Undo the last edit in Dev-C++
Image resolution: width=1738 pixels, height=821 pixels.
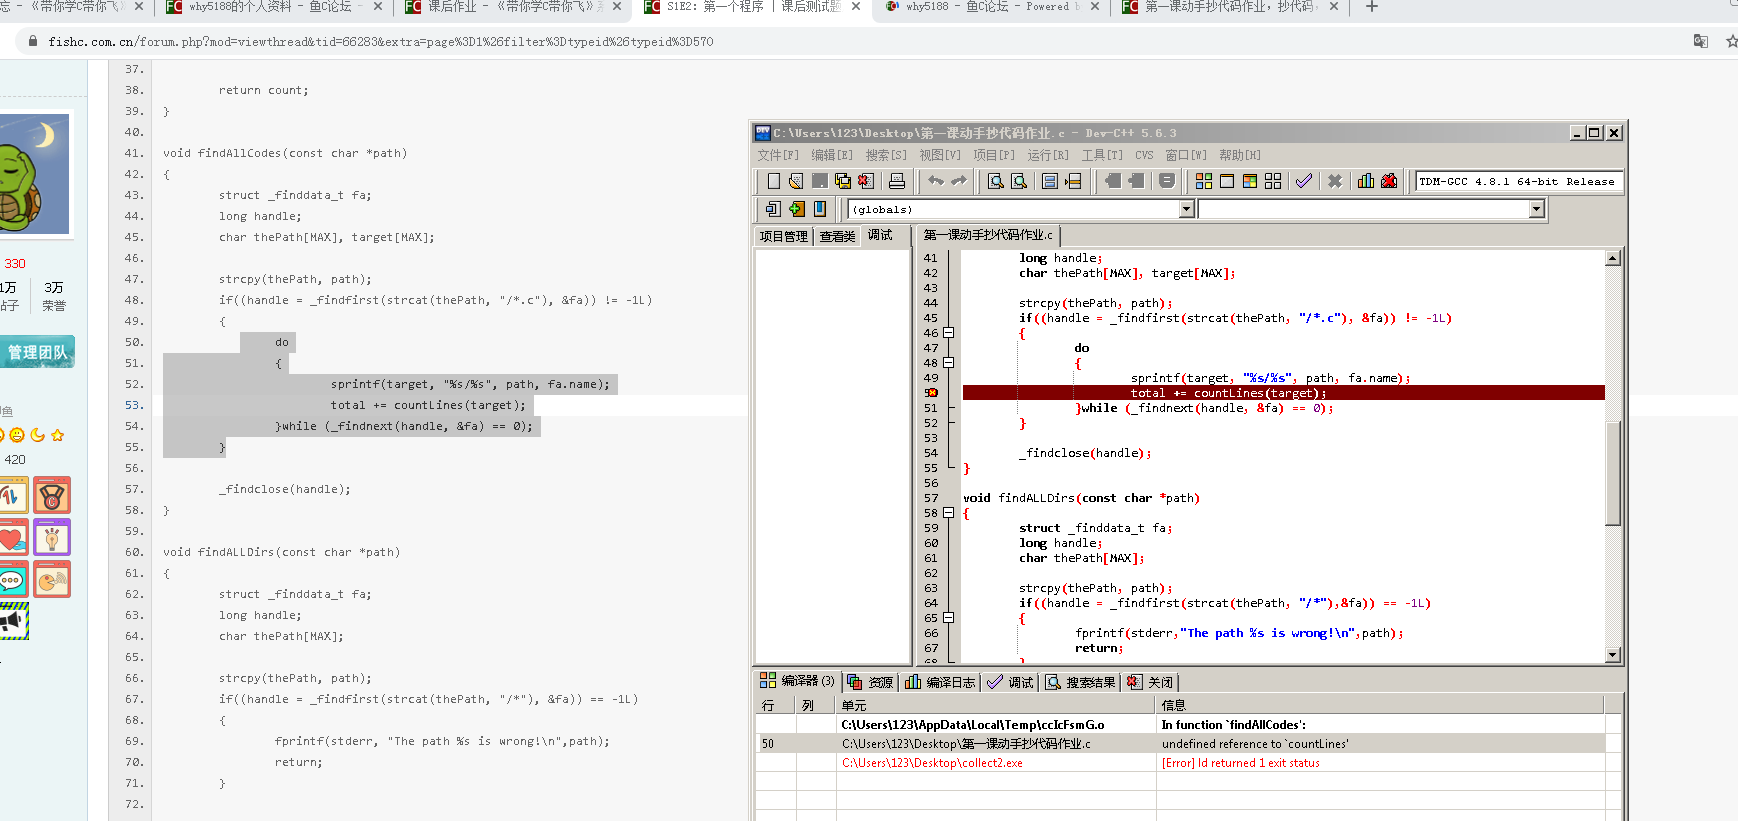coord(935,181)
